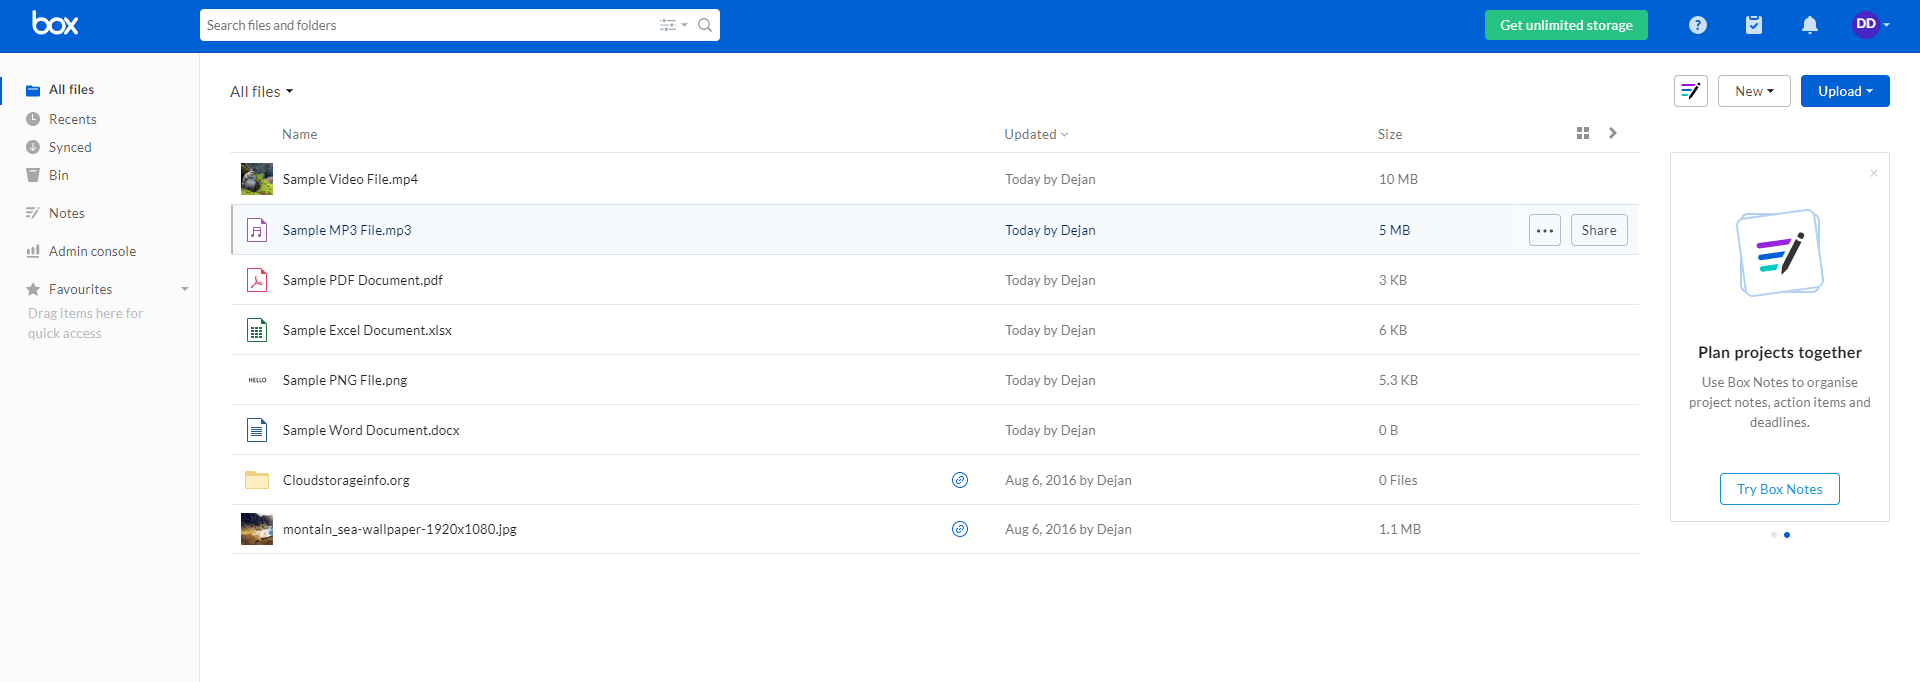Click the Box Notes icon button beside New
Image resolution: width=1920 pixels, height=682 pixels.
pyautogui.click(x=1690, y=91)
